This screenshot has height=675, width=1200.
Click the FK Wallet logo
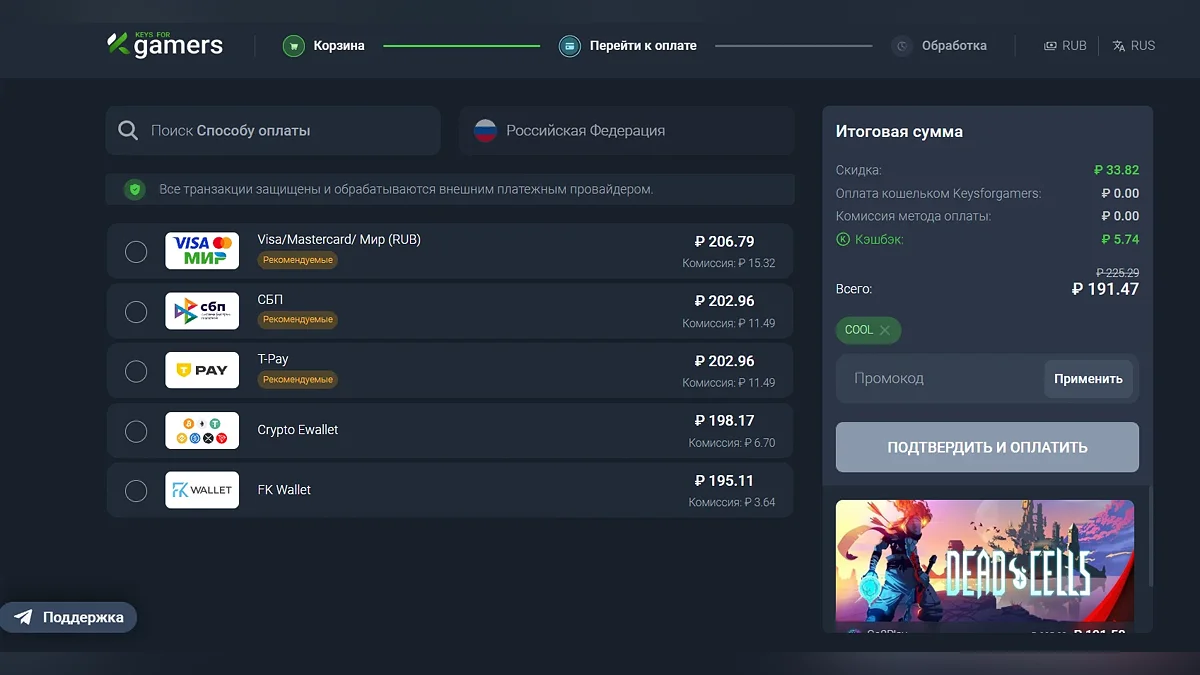pyautogui.click(x=202, y=490)
